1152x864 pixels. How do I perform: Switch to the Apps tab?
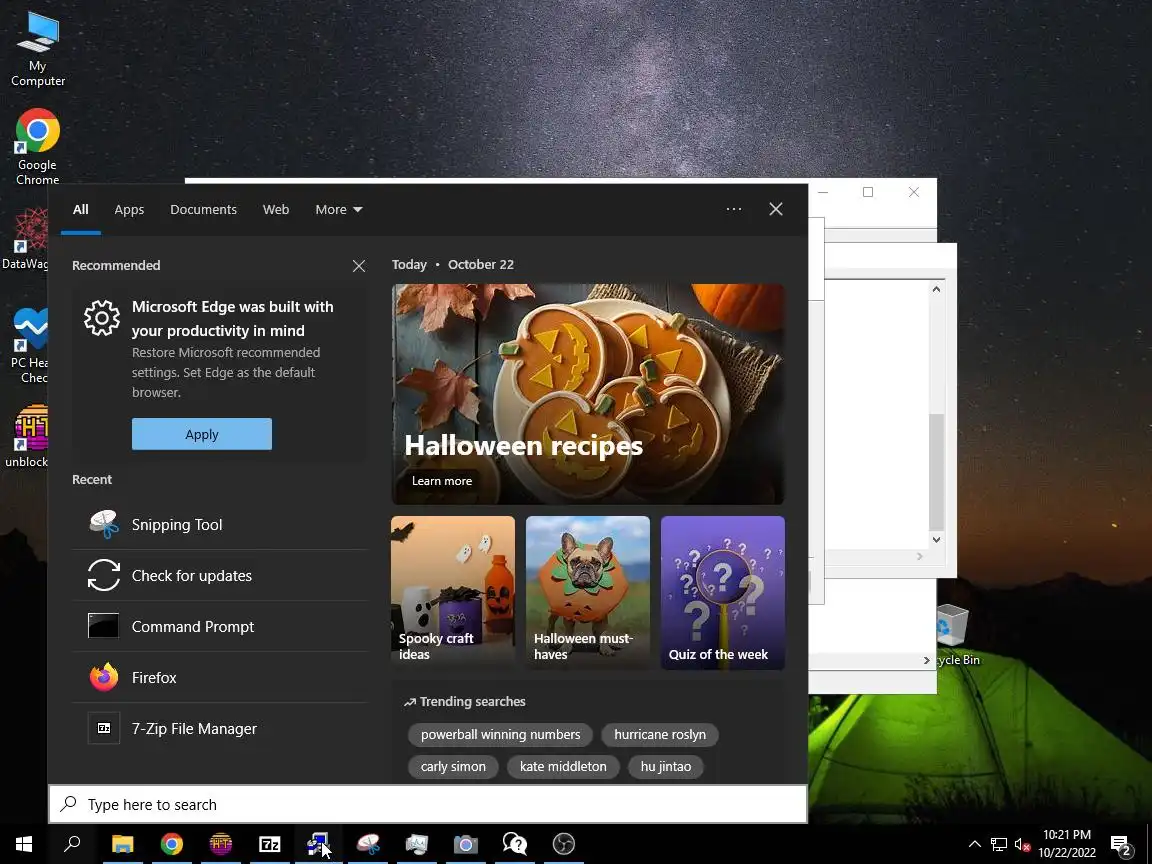129,209
